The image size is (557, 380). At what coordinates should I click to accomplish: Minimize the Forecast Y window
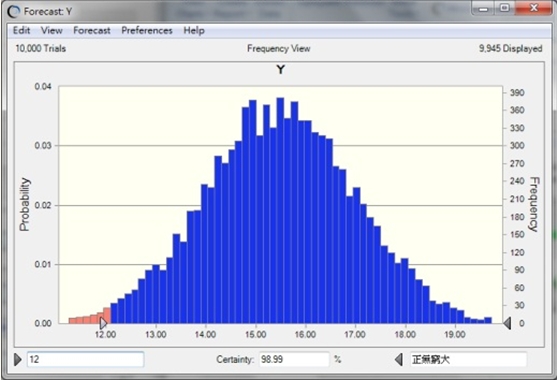point(483,8)
